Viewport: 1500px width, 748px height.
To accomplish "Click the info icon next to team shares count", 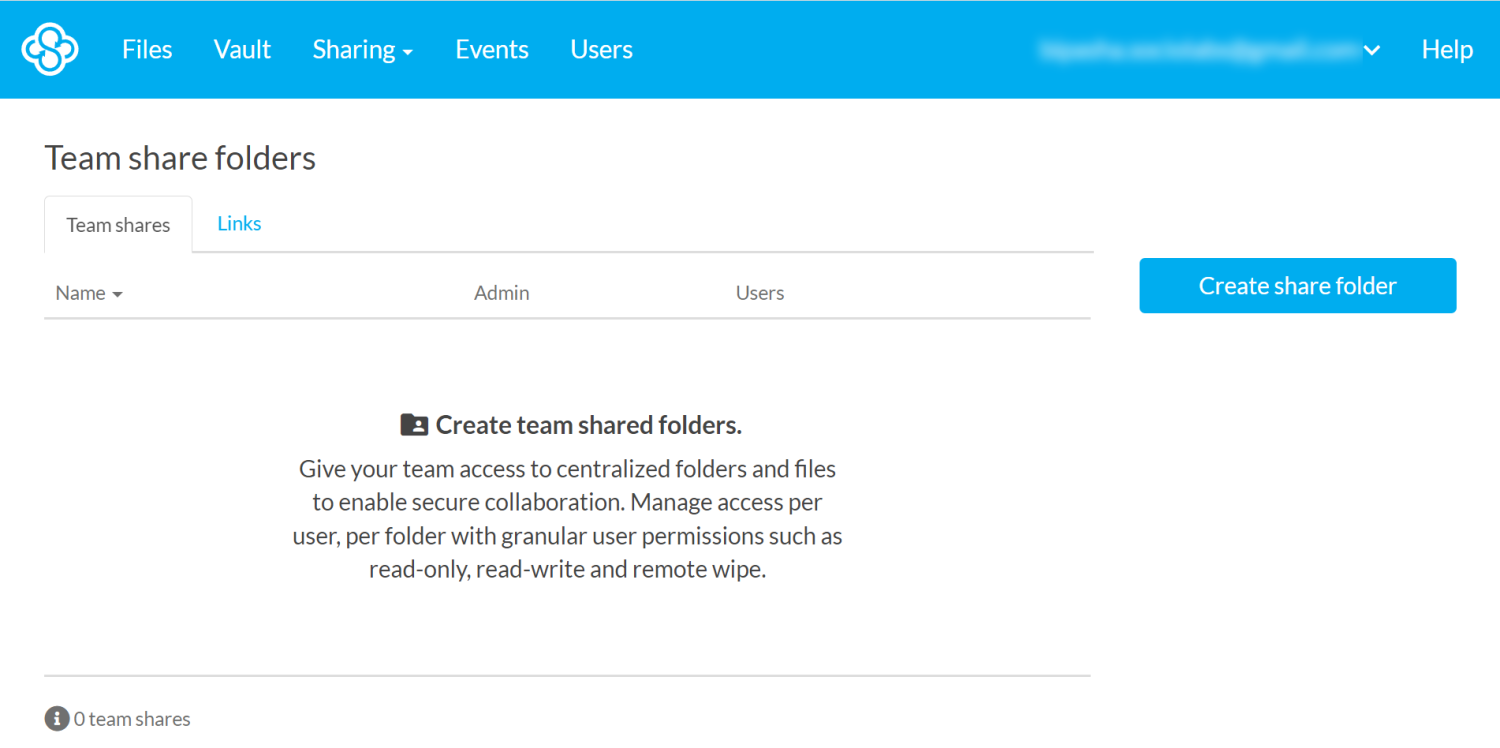I will point(57,718).
